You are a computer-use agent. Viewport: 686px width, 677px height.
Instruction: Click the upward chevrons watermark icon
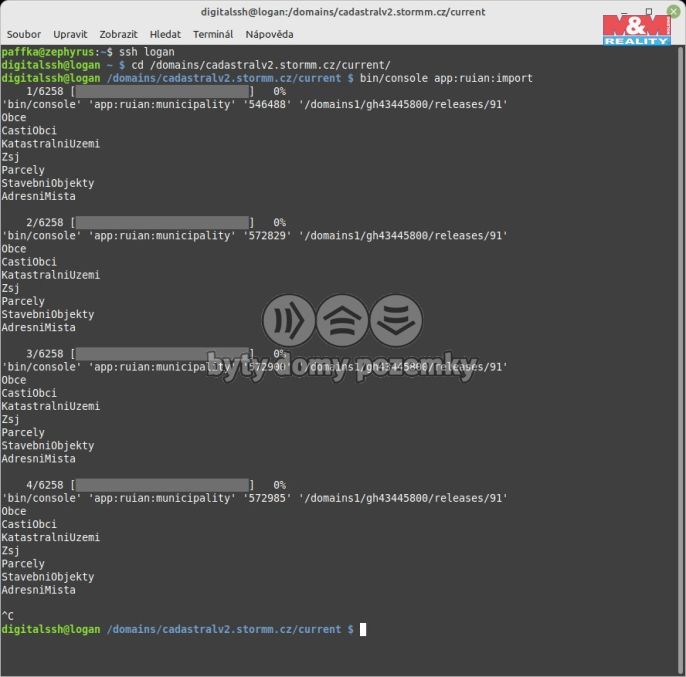point(343,321)
